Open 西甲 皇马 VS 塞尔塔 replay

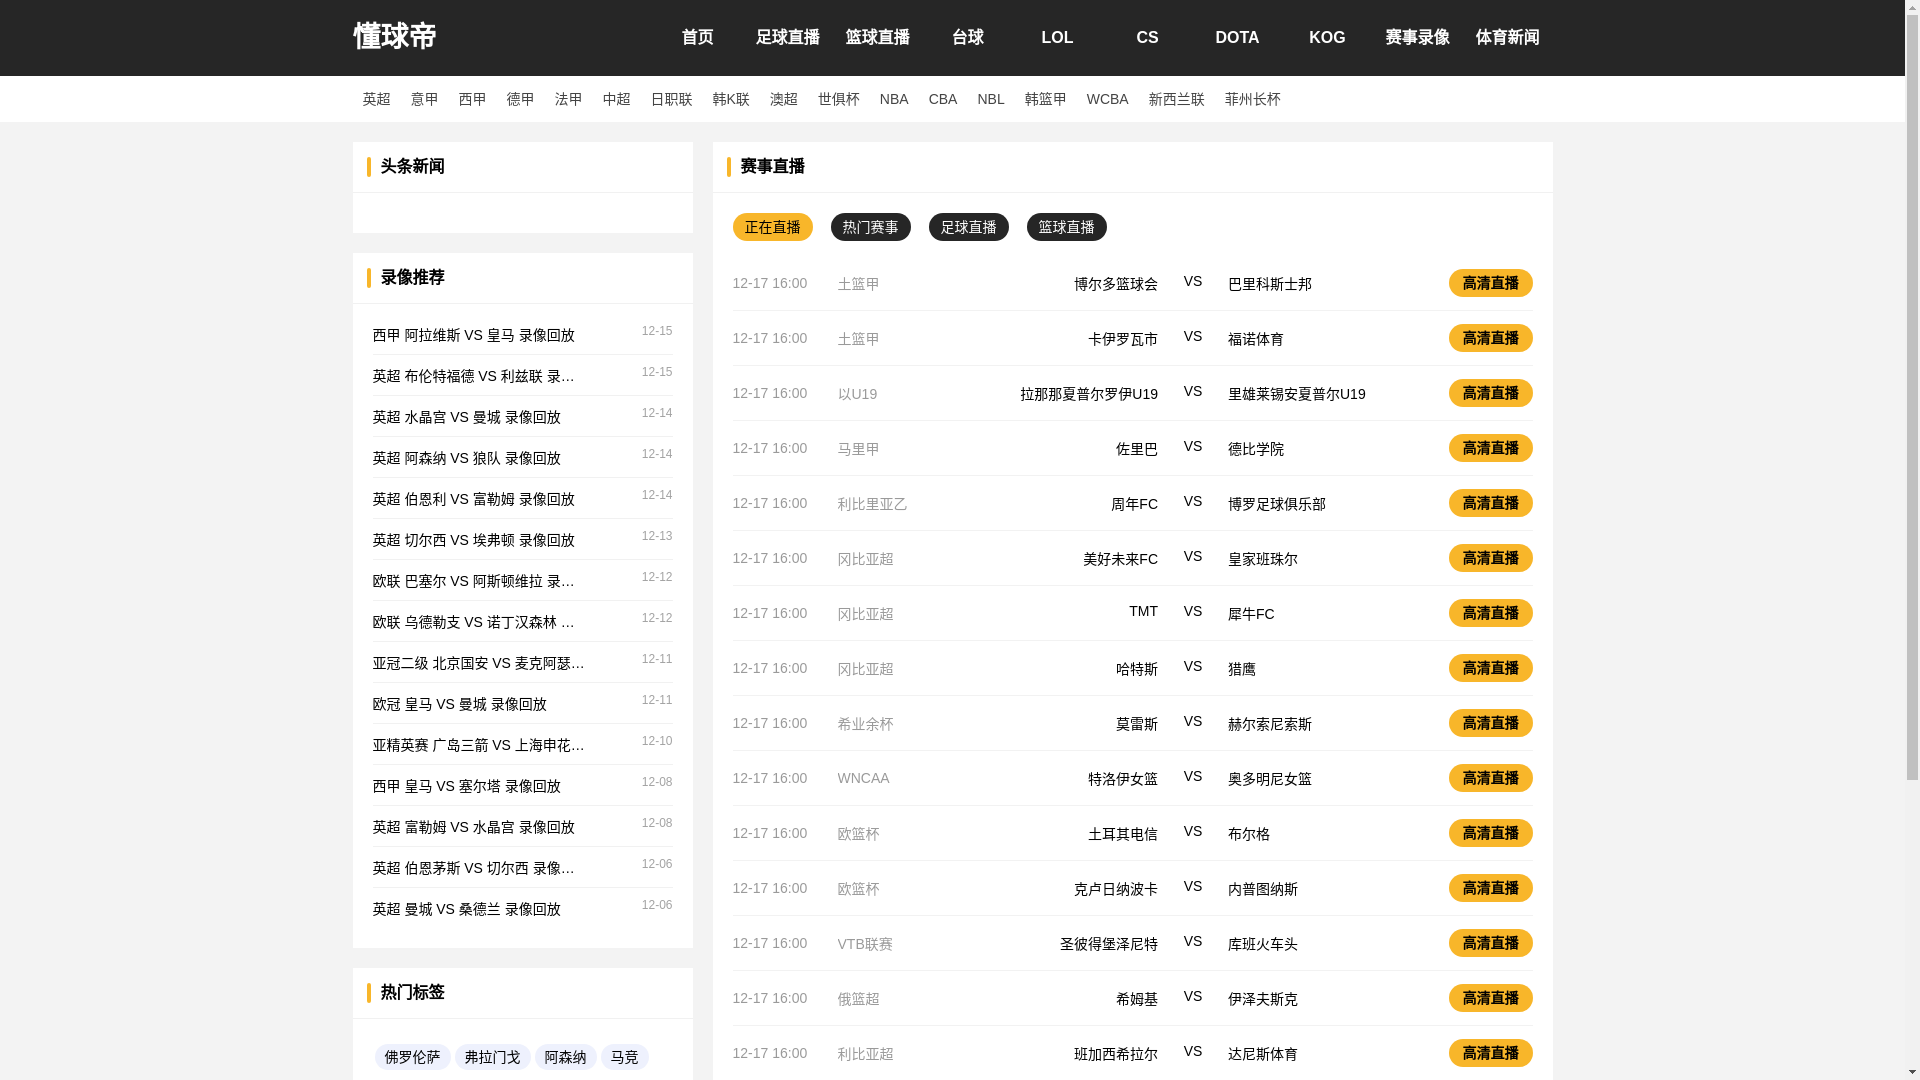[466, 786]
